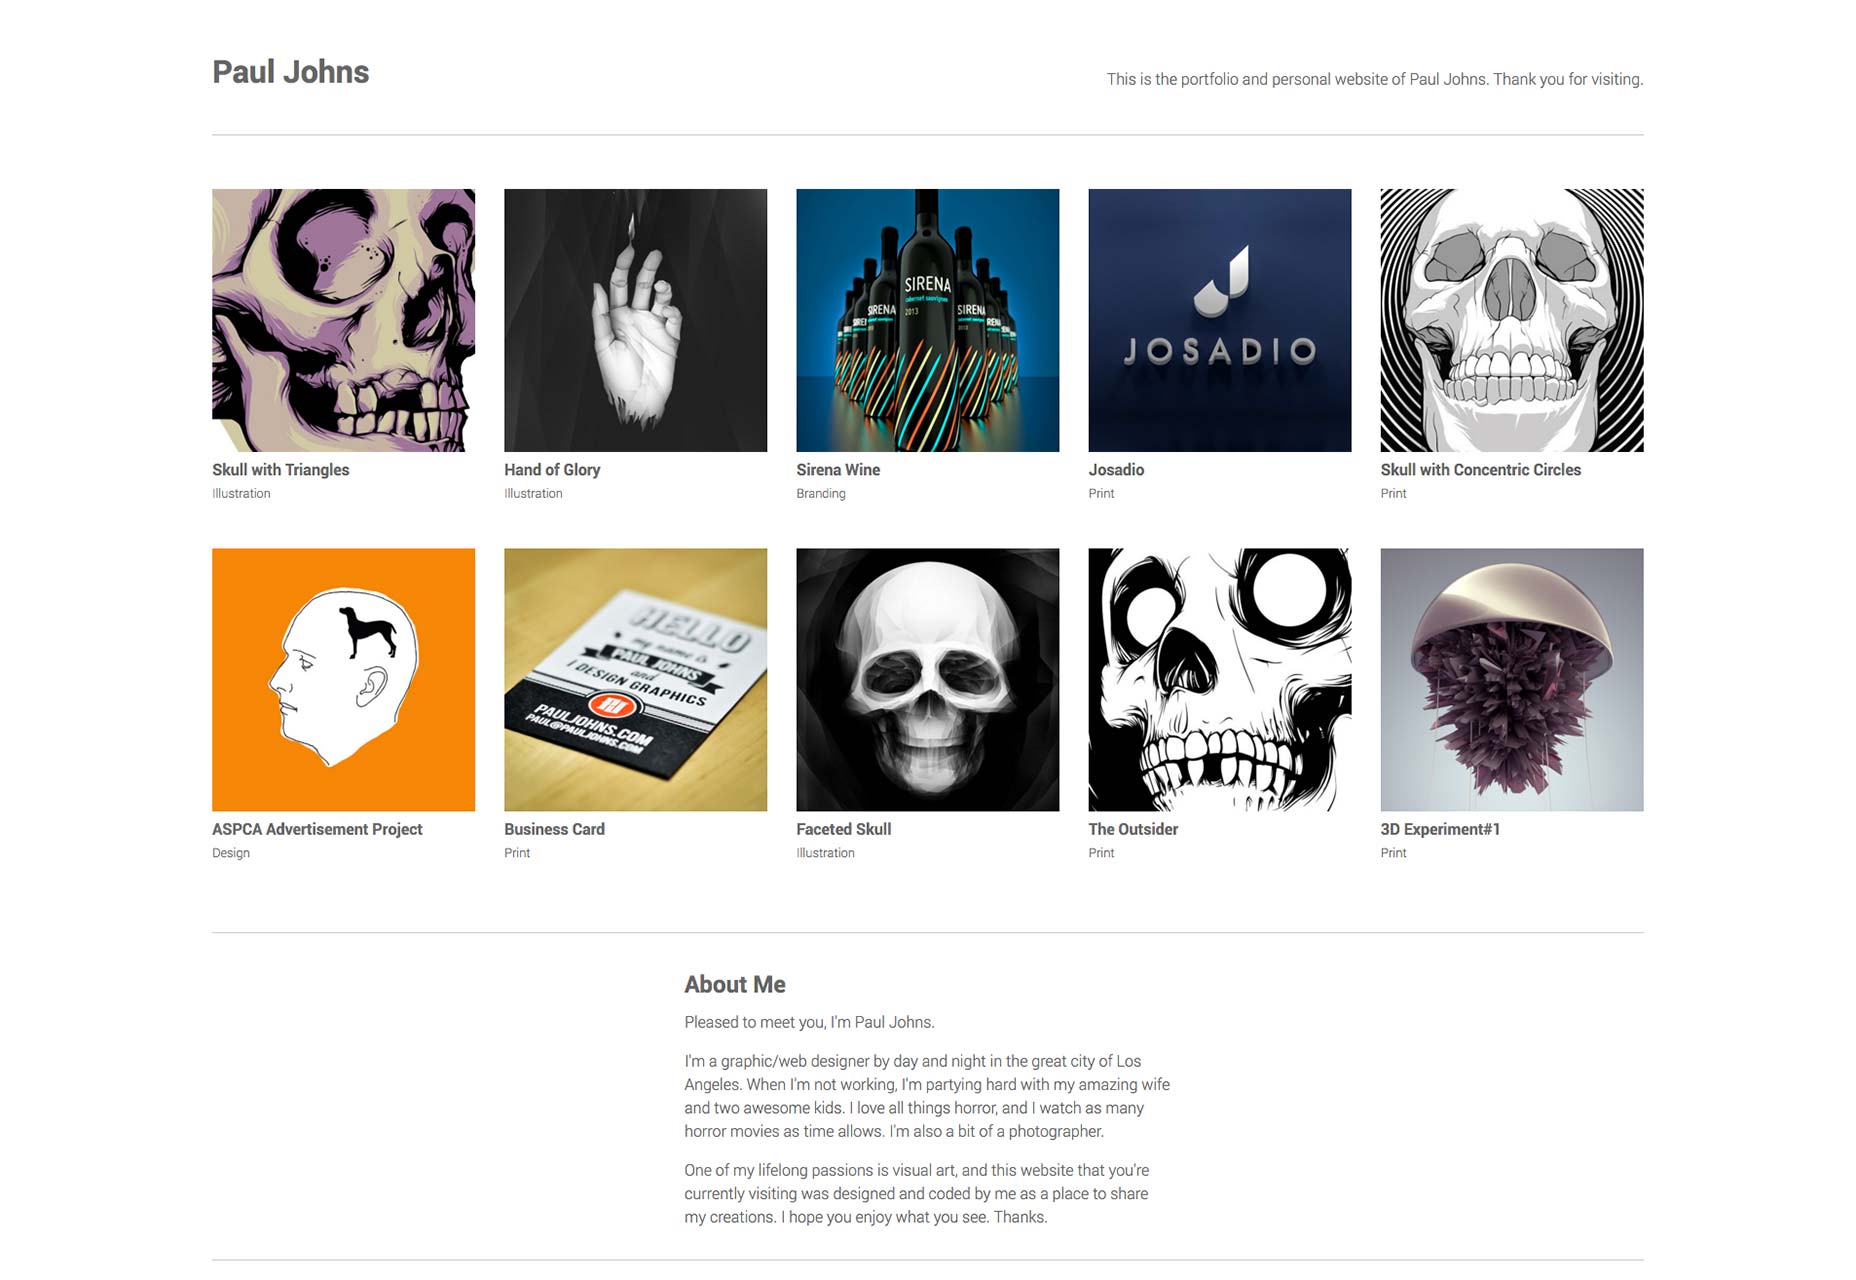Click the ASPCA Advertisement Project title
Viewport: 1856px width, 1280px height.
pyautogui.click(x=317, y=829)
